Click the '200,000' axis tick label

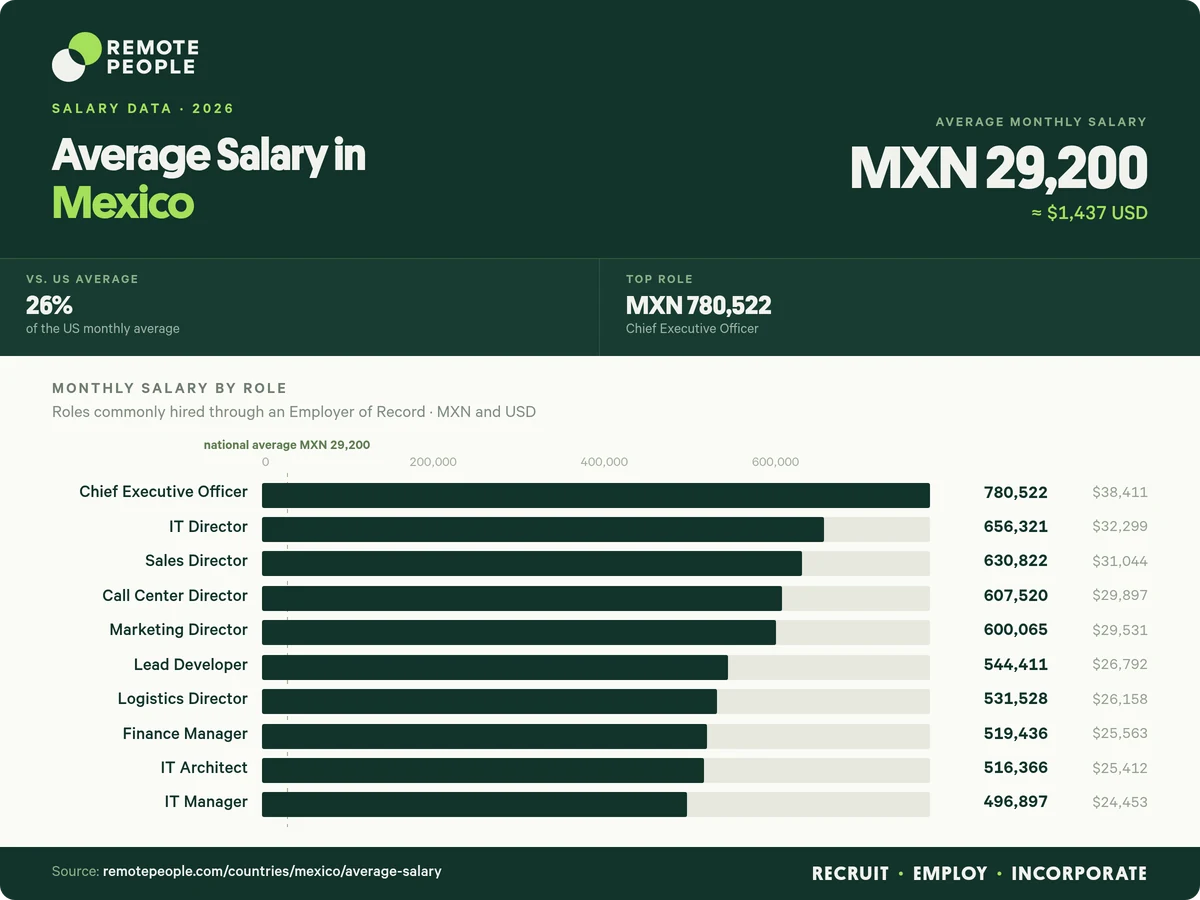coord(433,462)
